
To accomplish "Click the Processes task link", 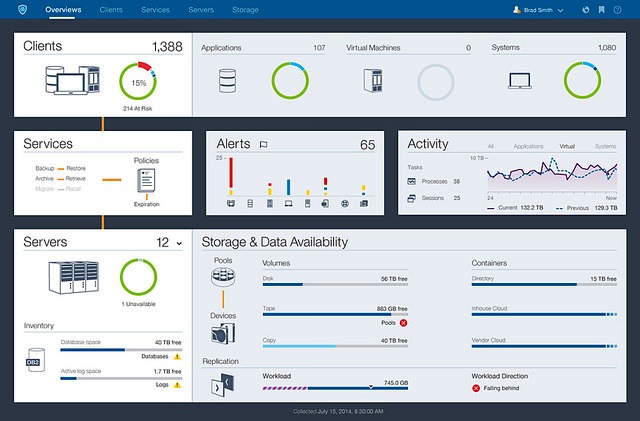I will pos(434,181).
